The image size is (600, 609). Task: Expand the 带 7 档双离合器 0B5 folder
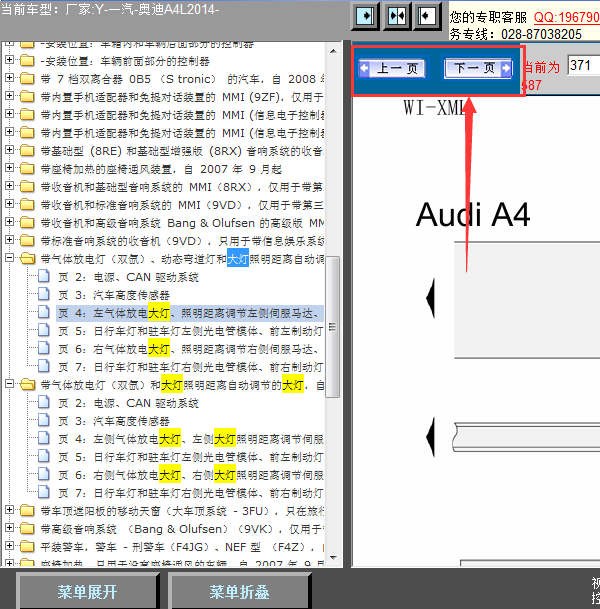click(9, 78)
